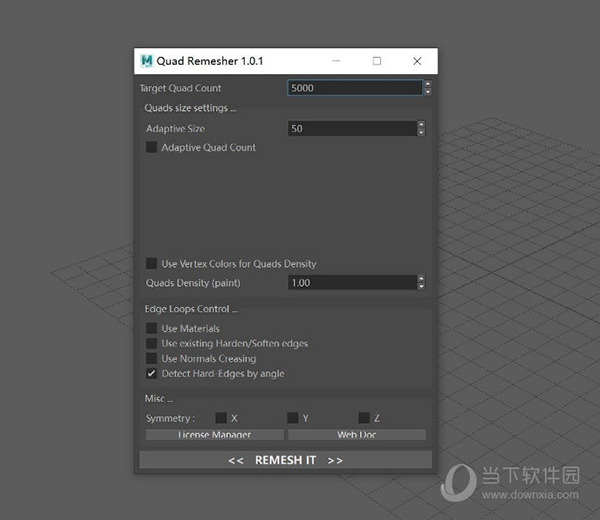This screenshot has height=520, width=600.
Task: Click the Quads Density (paint) field showing 1.00
Action: tap(352, 283)
